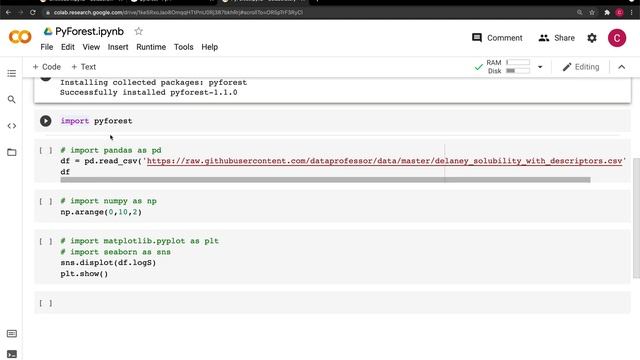
Task: Click 'sns.displot(df.logS)' code line
Action: pyautogui.click(x=108, y=263)
